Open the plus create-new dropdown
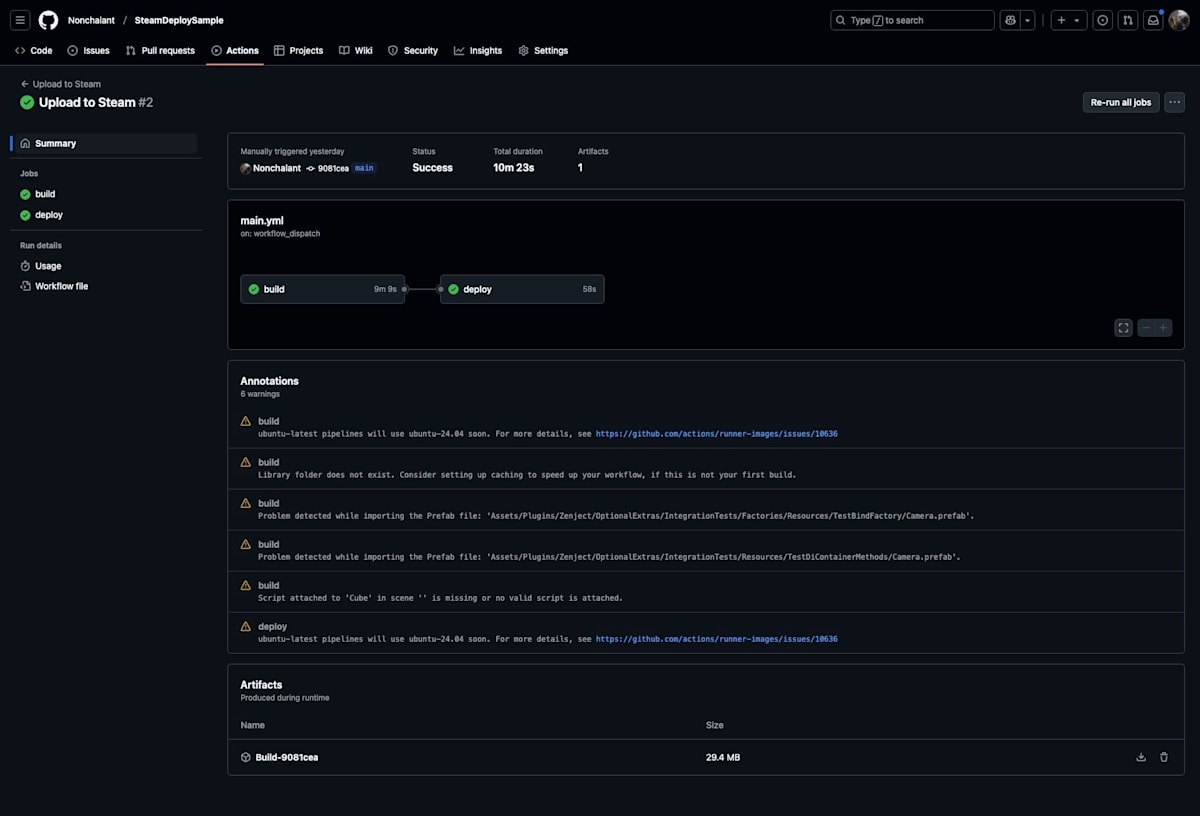 pyautogui.click(x=1068, y=20)
